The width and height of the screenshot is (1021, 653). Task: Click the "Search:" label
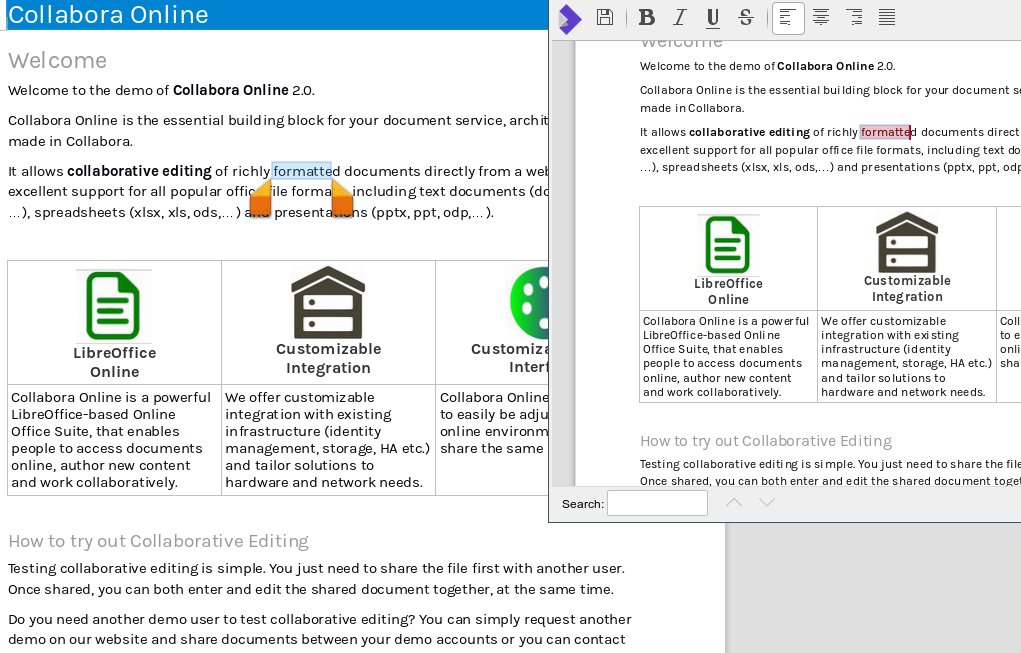(583, 504)
